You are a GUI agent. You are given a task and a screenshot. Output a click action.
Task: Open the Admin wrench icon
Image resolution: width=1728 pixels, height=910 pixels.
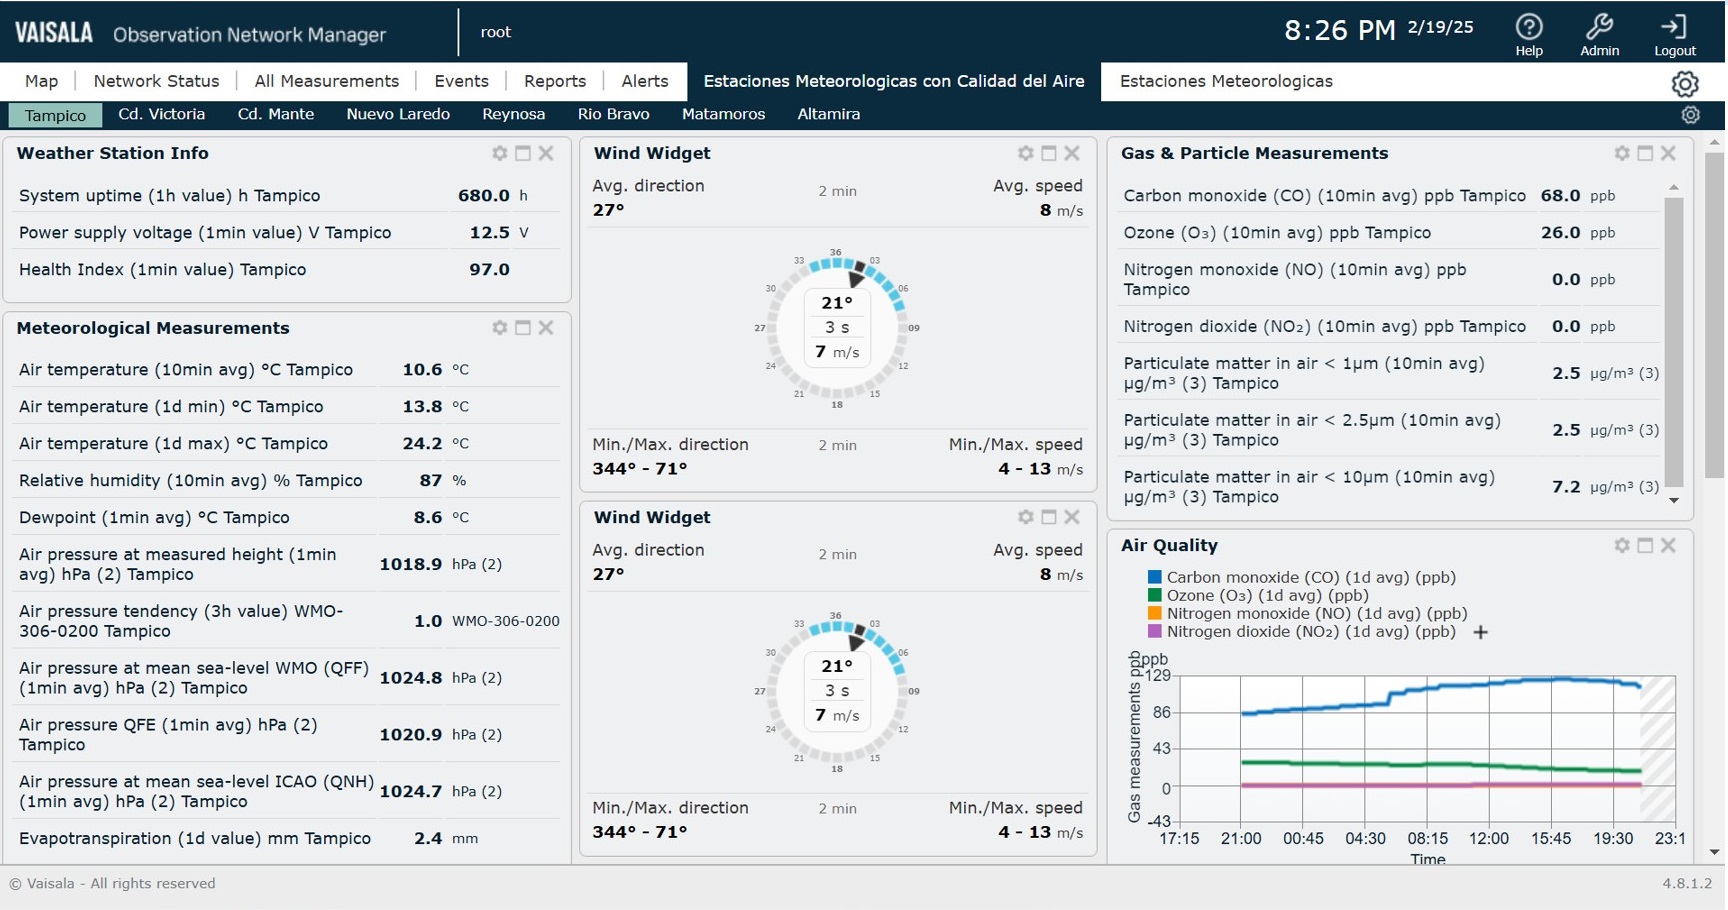[1598, 28]
